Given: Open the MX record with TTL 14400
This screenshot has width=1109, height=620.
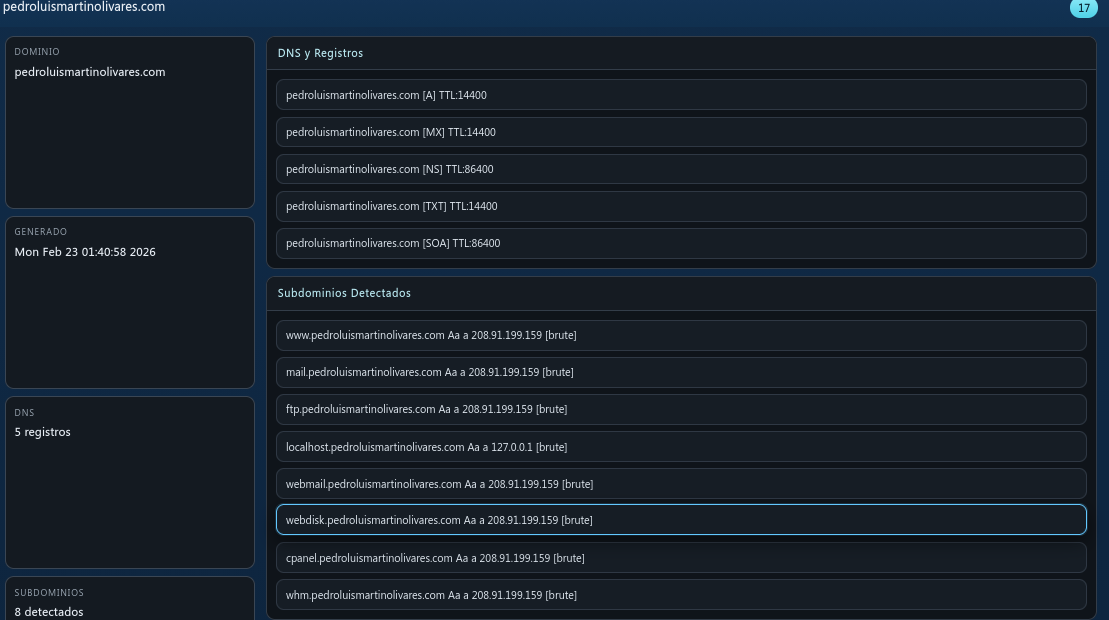Looking at the screenshot, I should click(681, 131).
